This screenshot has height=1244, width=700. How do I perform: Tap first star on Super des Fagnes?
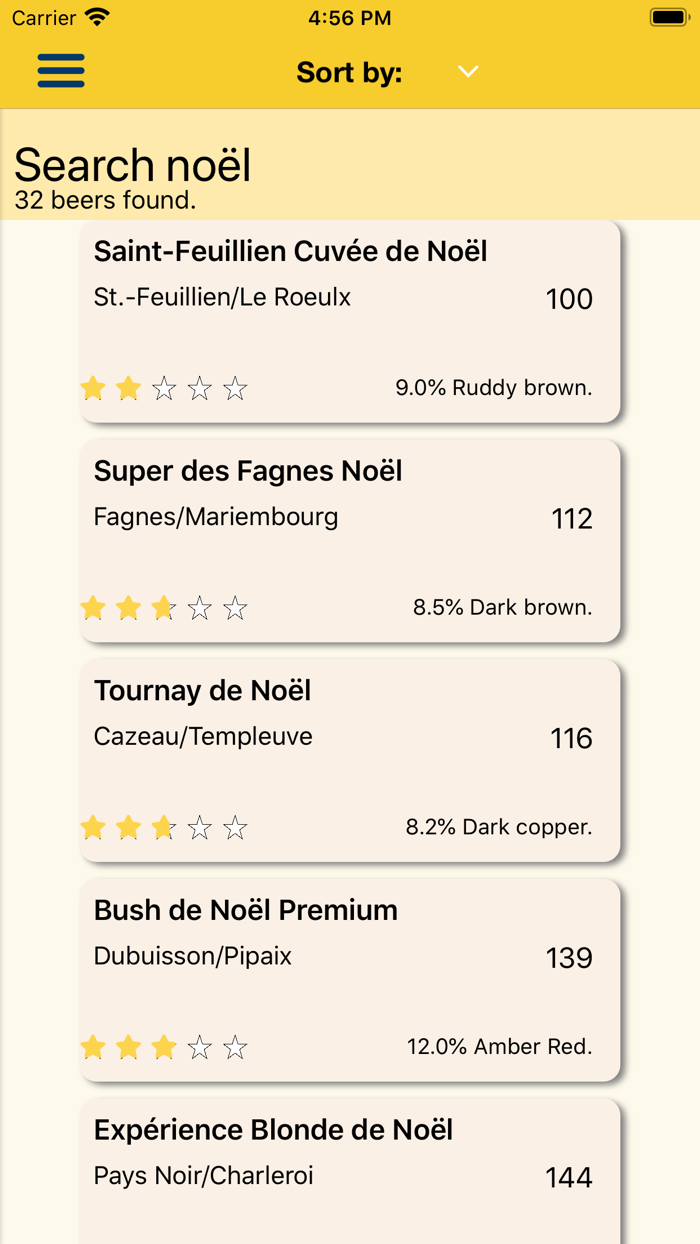coord(93,608)
